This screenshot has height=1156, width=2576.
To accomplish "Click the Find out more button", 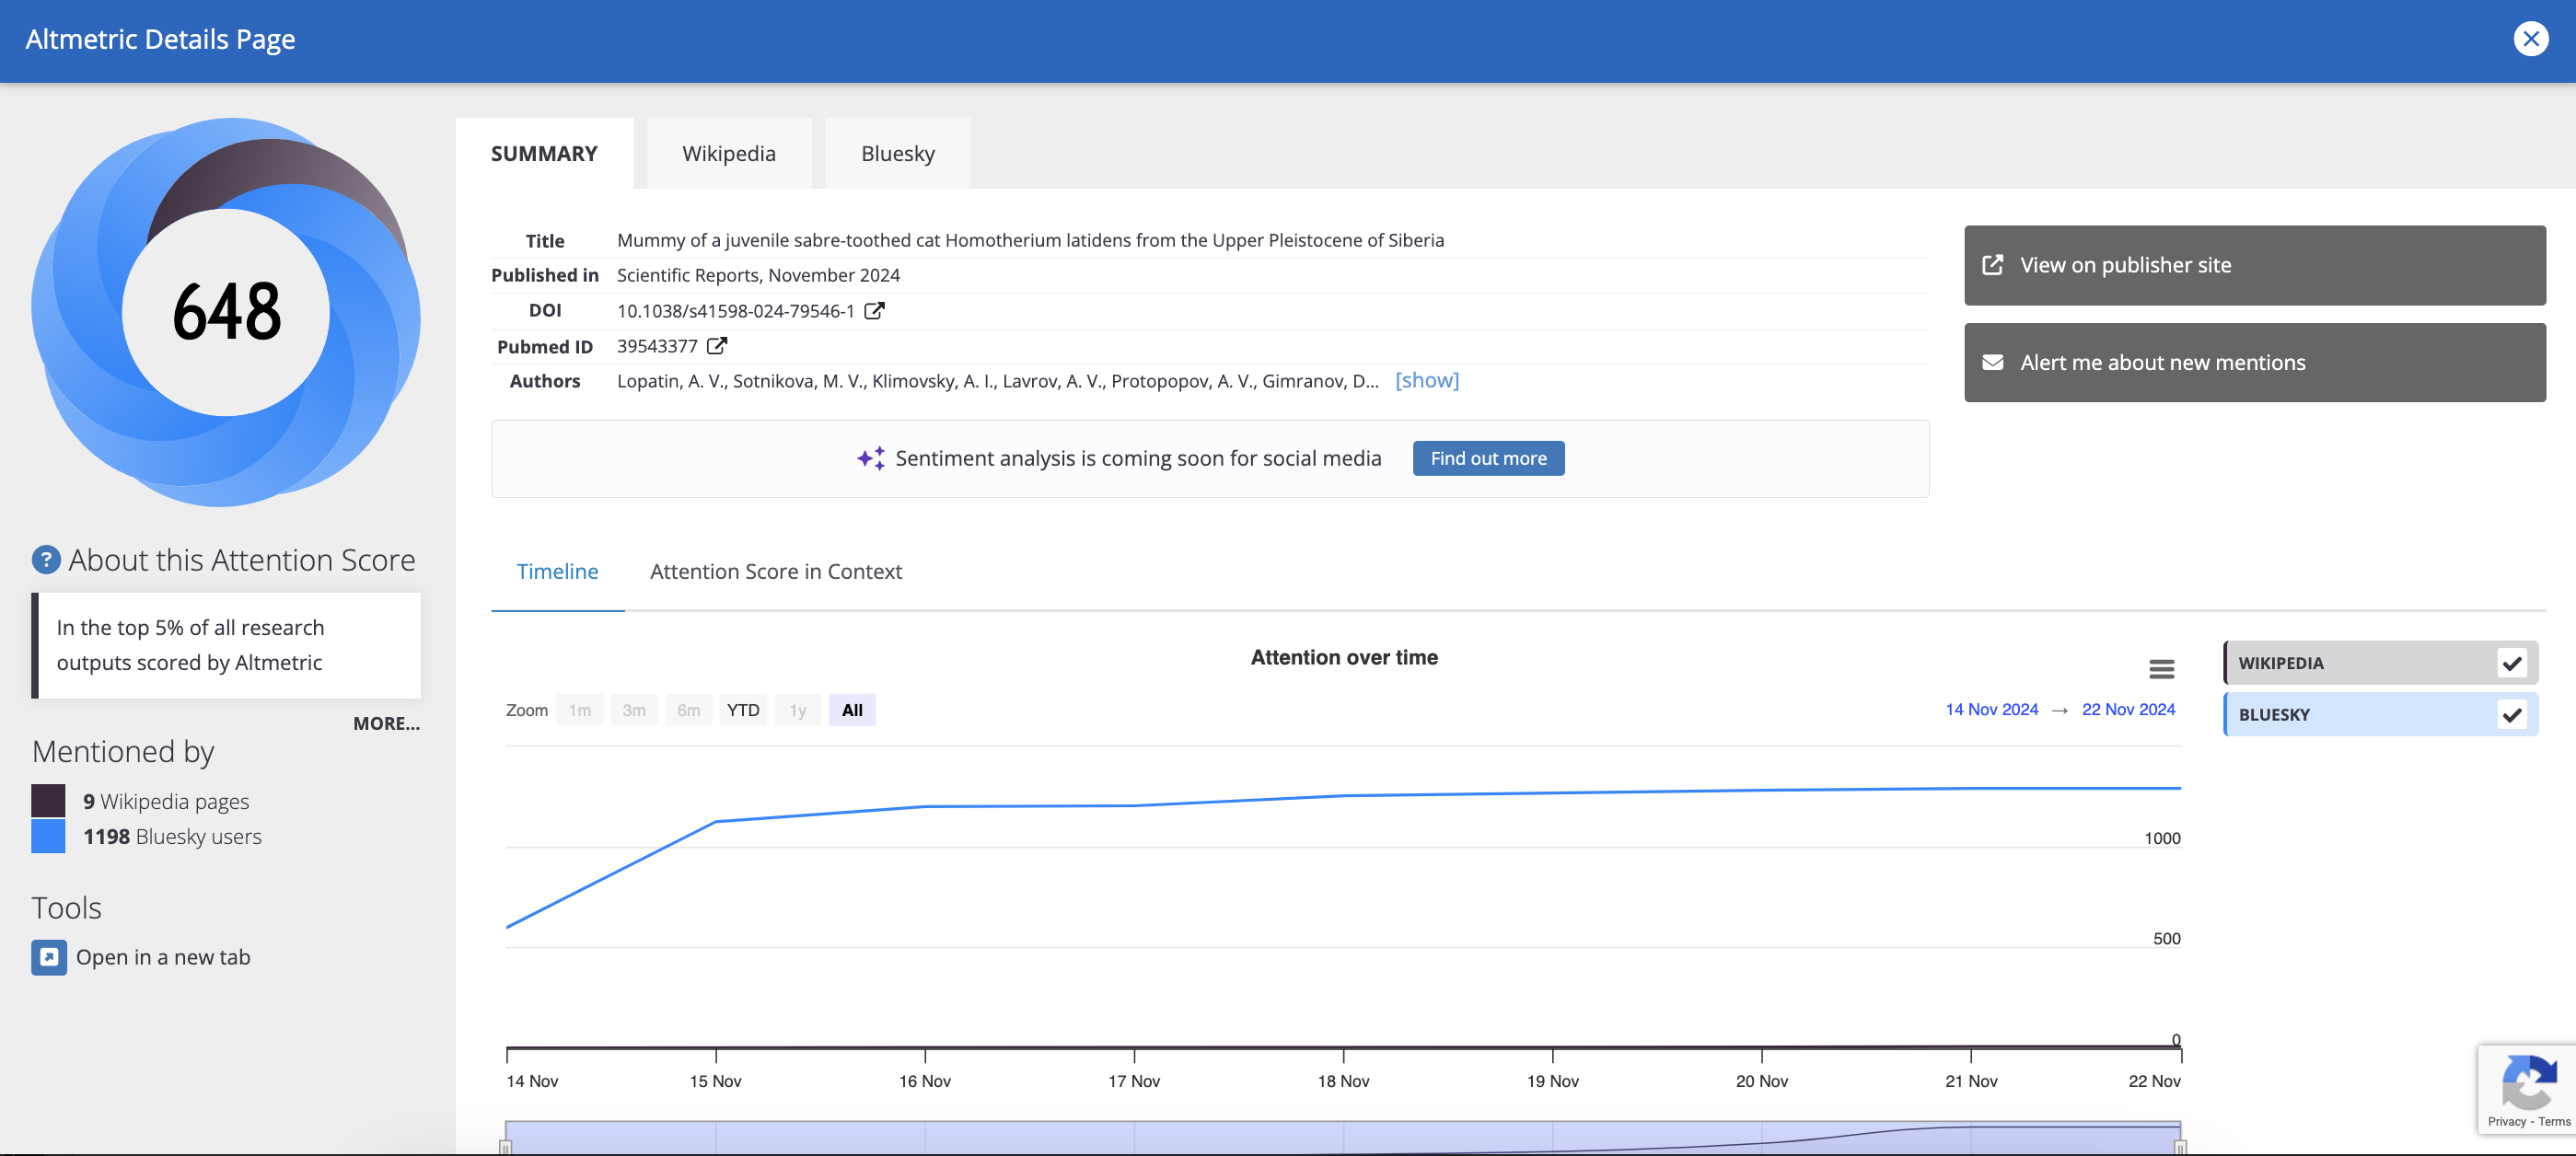I will [x=1488, y=458].
